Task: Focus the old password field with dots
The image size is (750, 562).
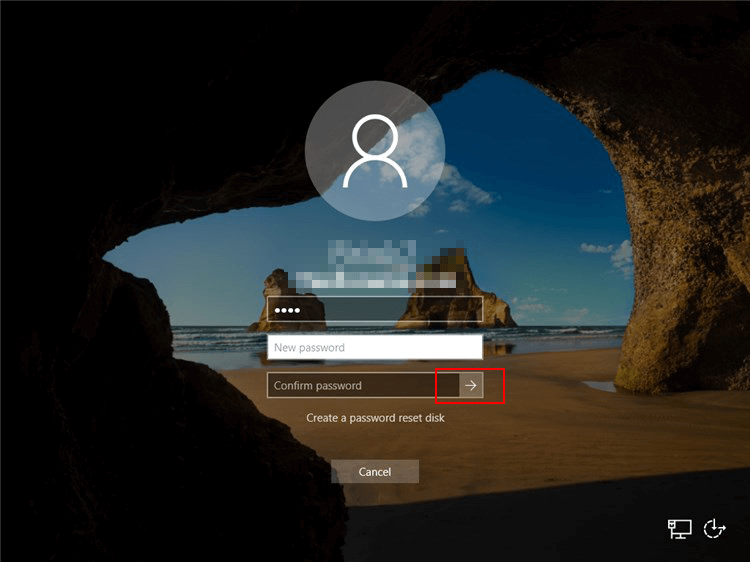Action: 375,310
